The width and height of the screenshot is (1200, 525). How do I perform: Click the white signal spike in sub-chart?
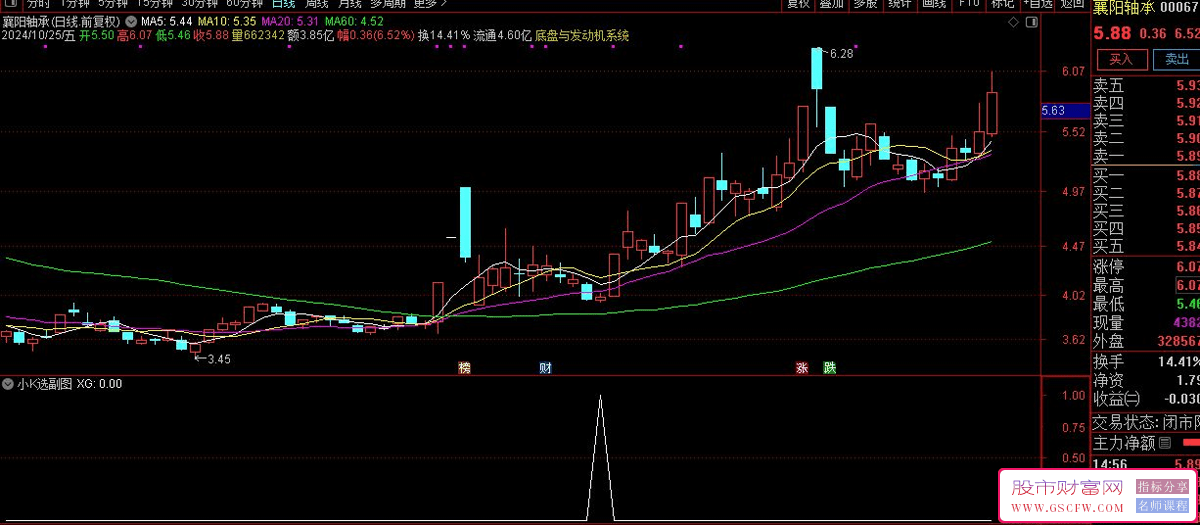click(x=600, y=458)
